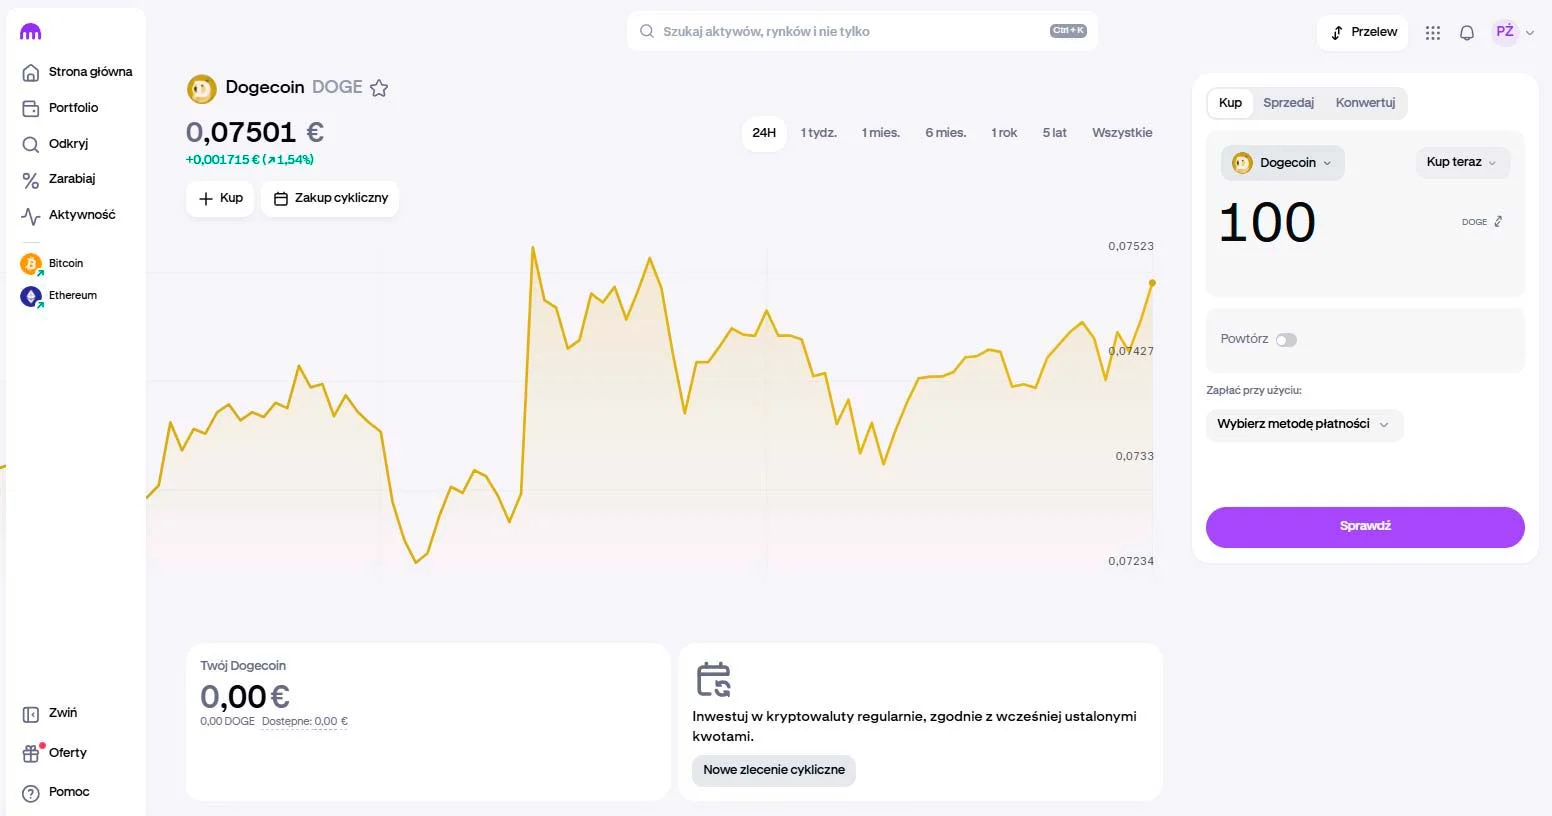The image size is (1552, 816).
Task: Open the Kup teraz order type dropdown
Action: (x=1463, y=162)
